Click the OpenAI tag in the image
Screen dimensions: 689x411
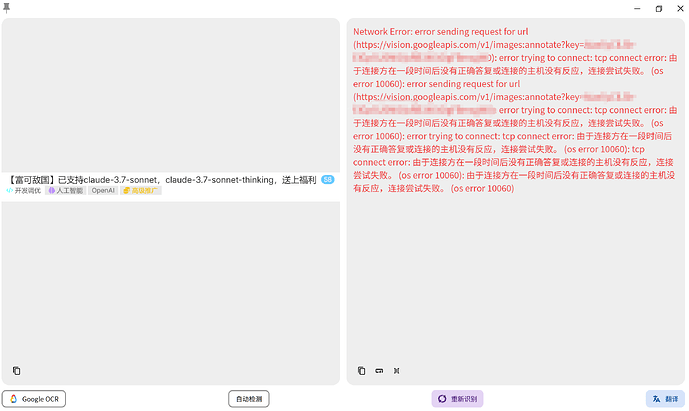point(103,190)
